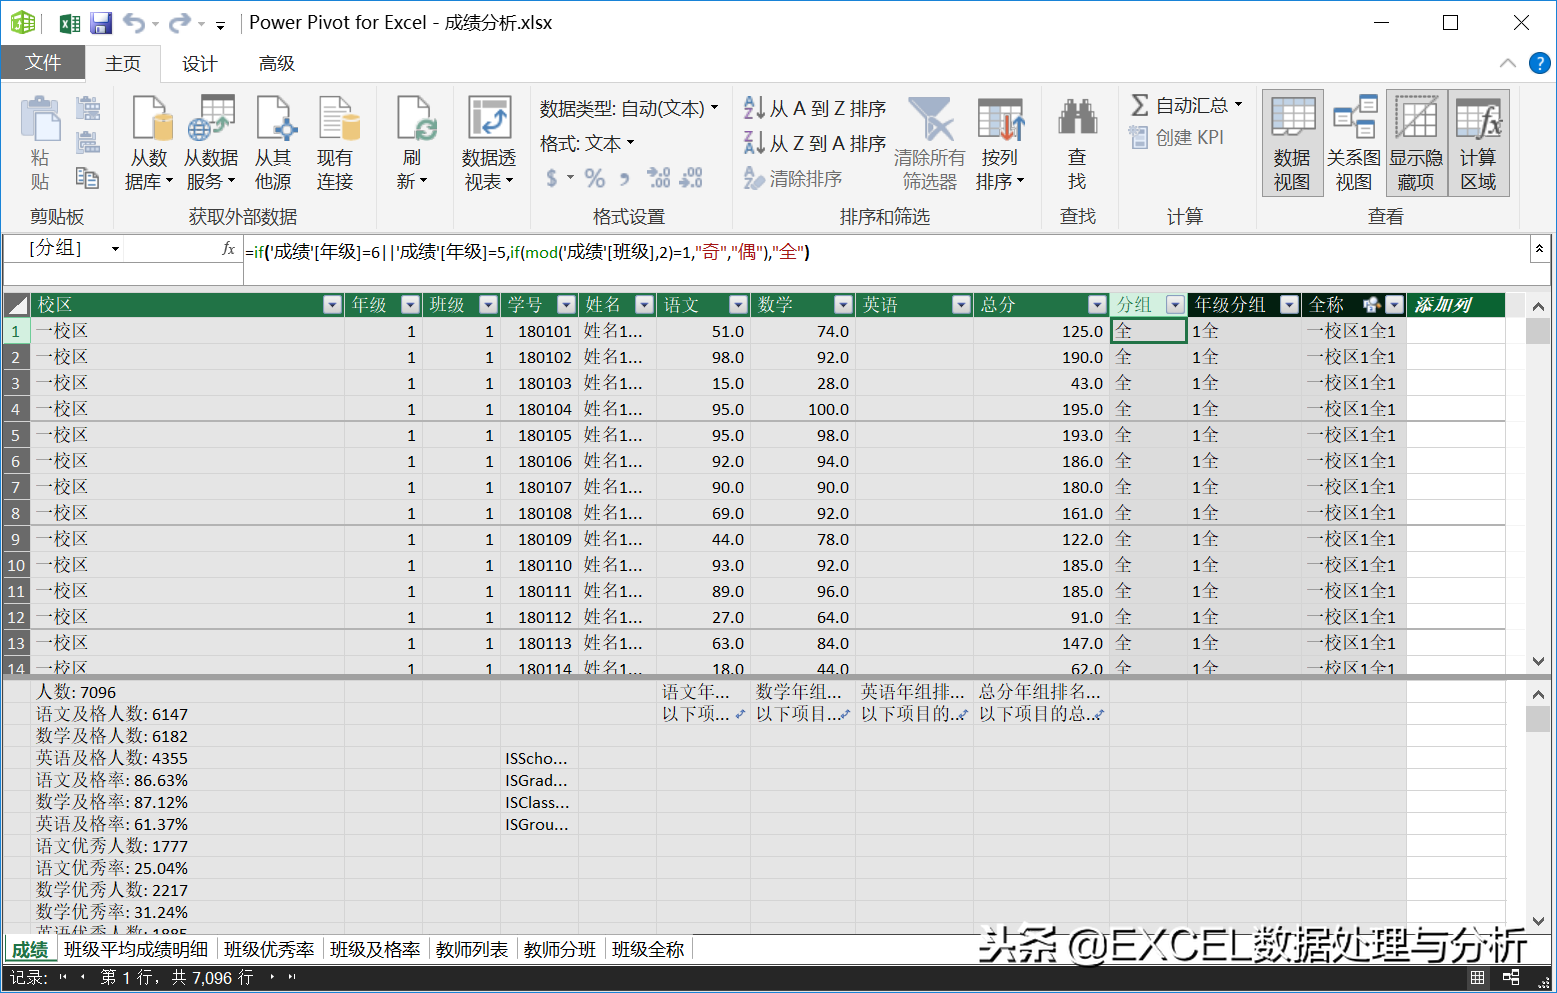The image size is (1557, 993).
Task: Select row header 9
Action: (x=17, y=539)
